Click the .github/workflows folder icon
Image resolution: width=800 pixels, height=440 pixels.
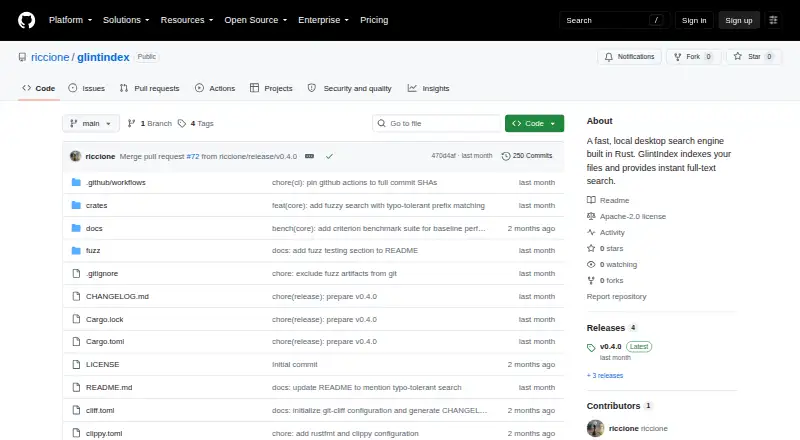coord(76,182)
